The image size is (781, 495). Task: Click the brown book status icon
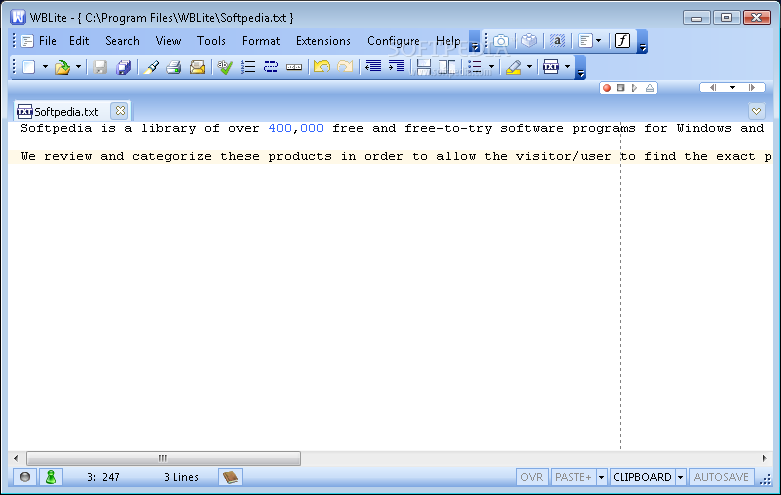(x=230, y=477)
